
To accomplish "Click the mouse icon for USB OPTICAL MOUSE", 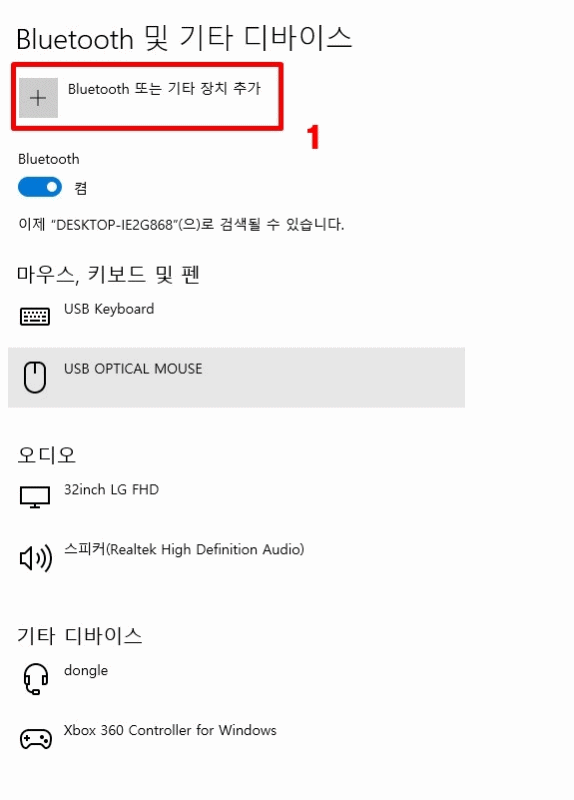I will pyautogui.click(x=35, y=377).
